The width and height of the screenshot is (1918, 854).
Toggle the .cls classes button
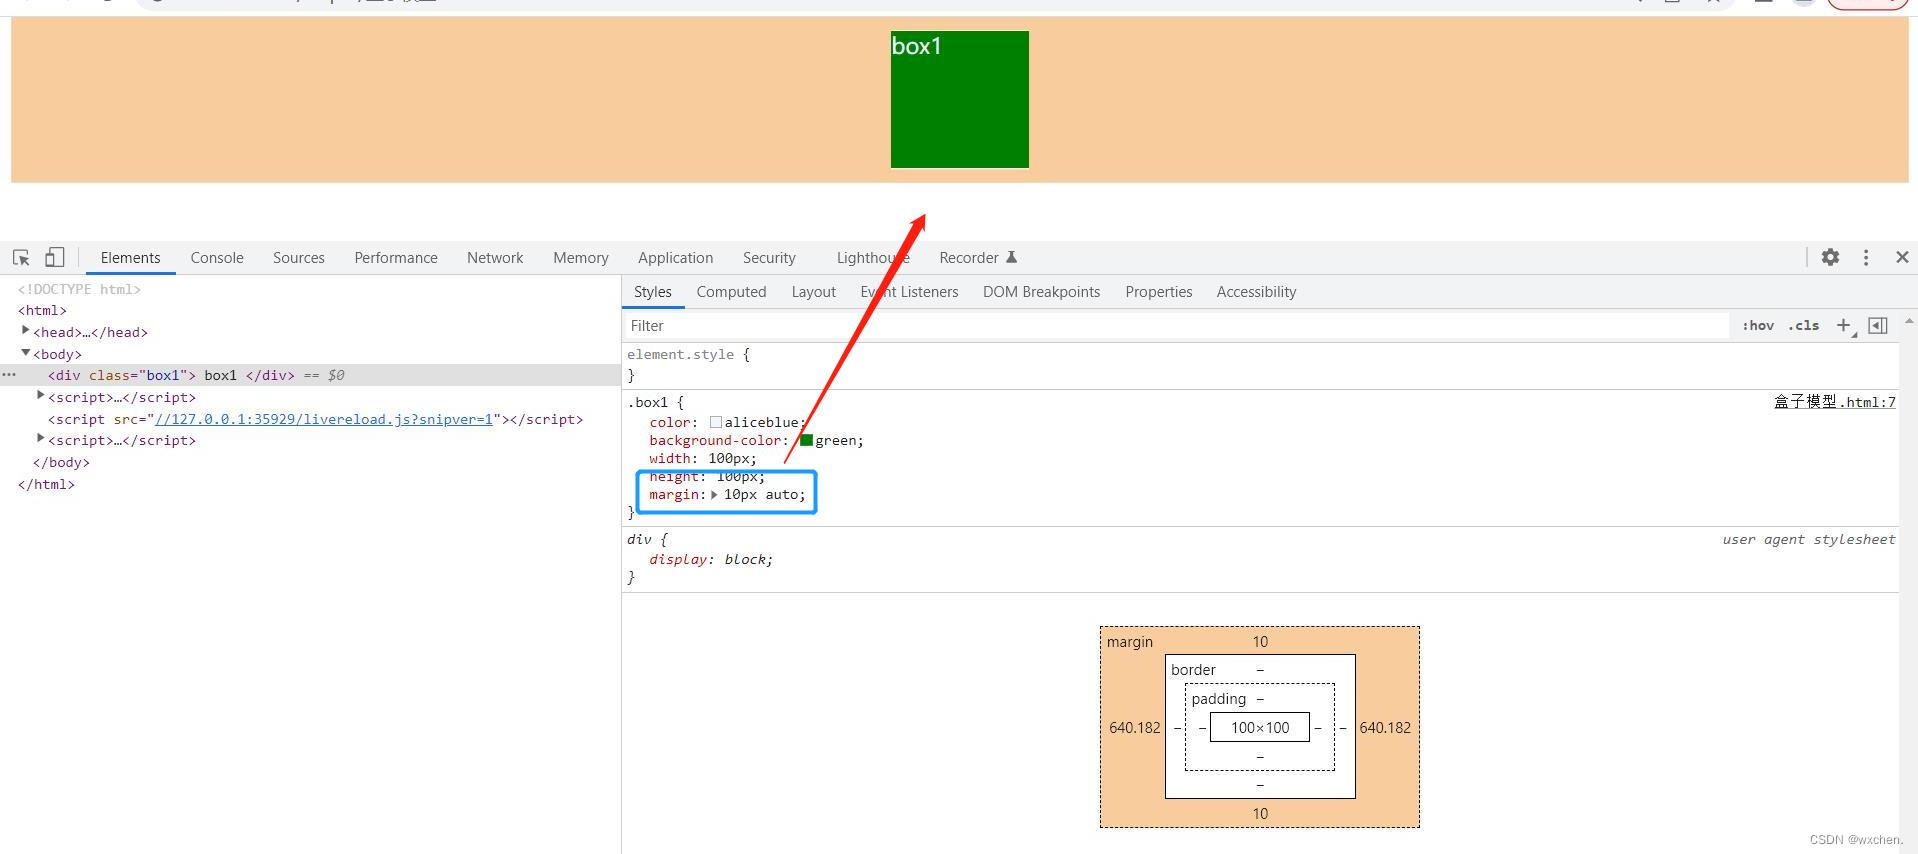1804,326
